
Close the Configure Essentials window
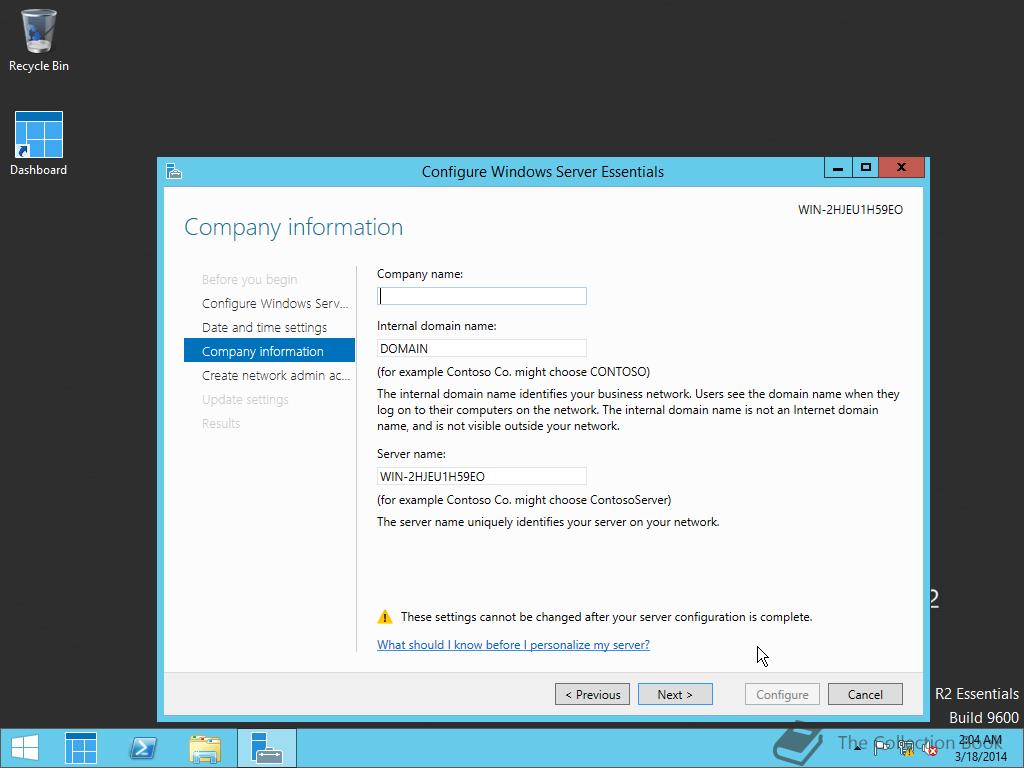pyautogui.click(x=901, y=168)
